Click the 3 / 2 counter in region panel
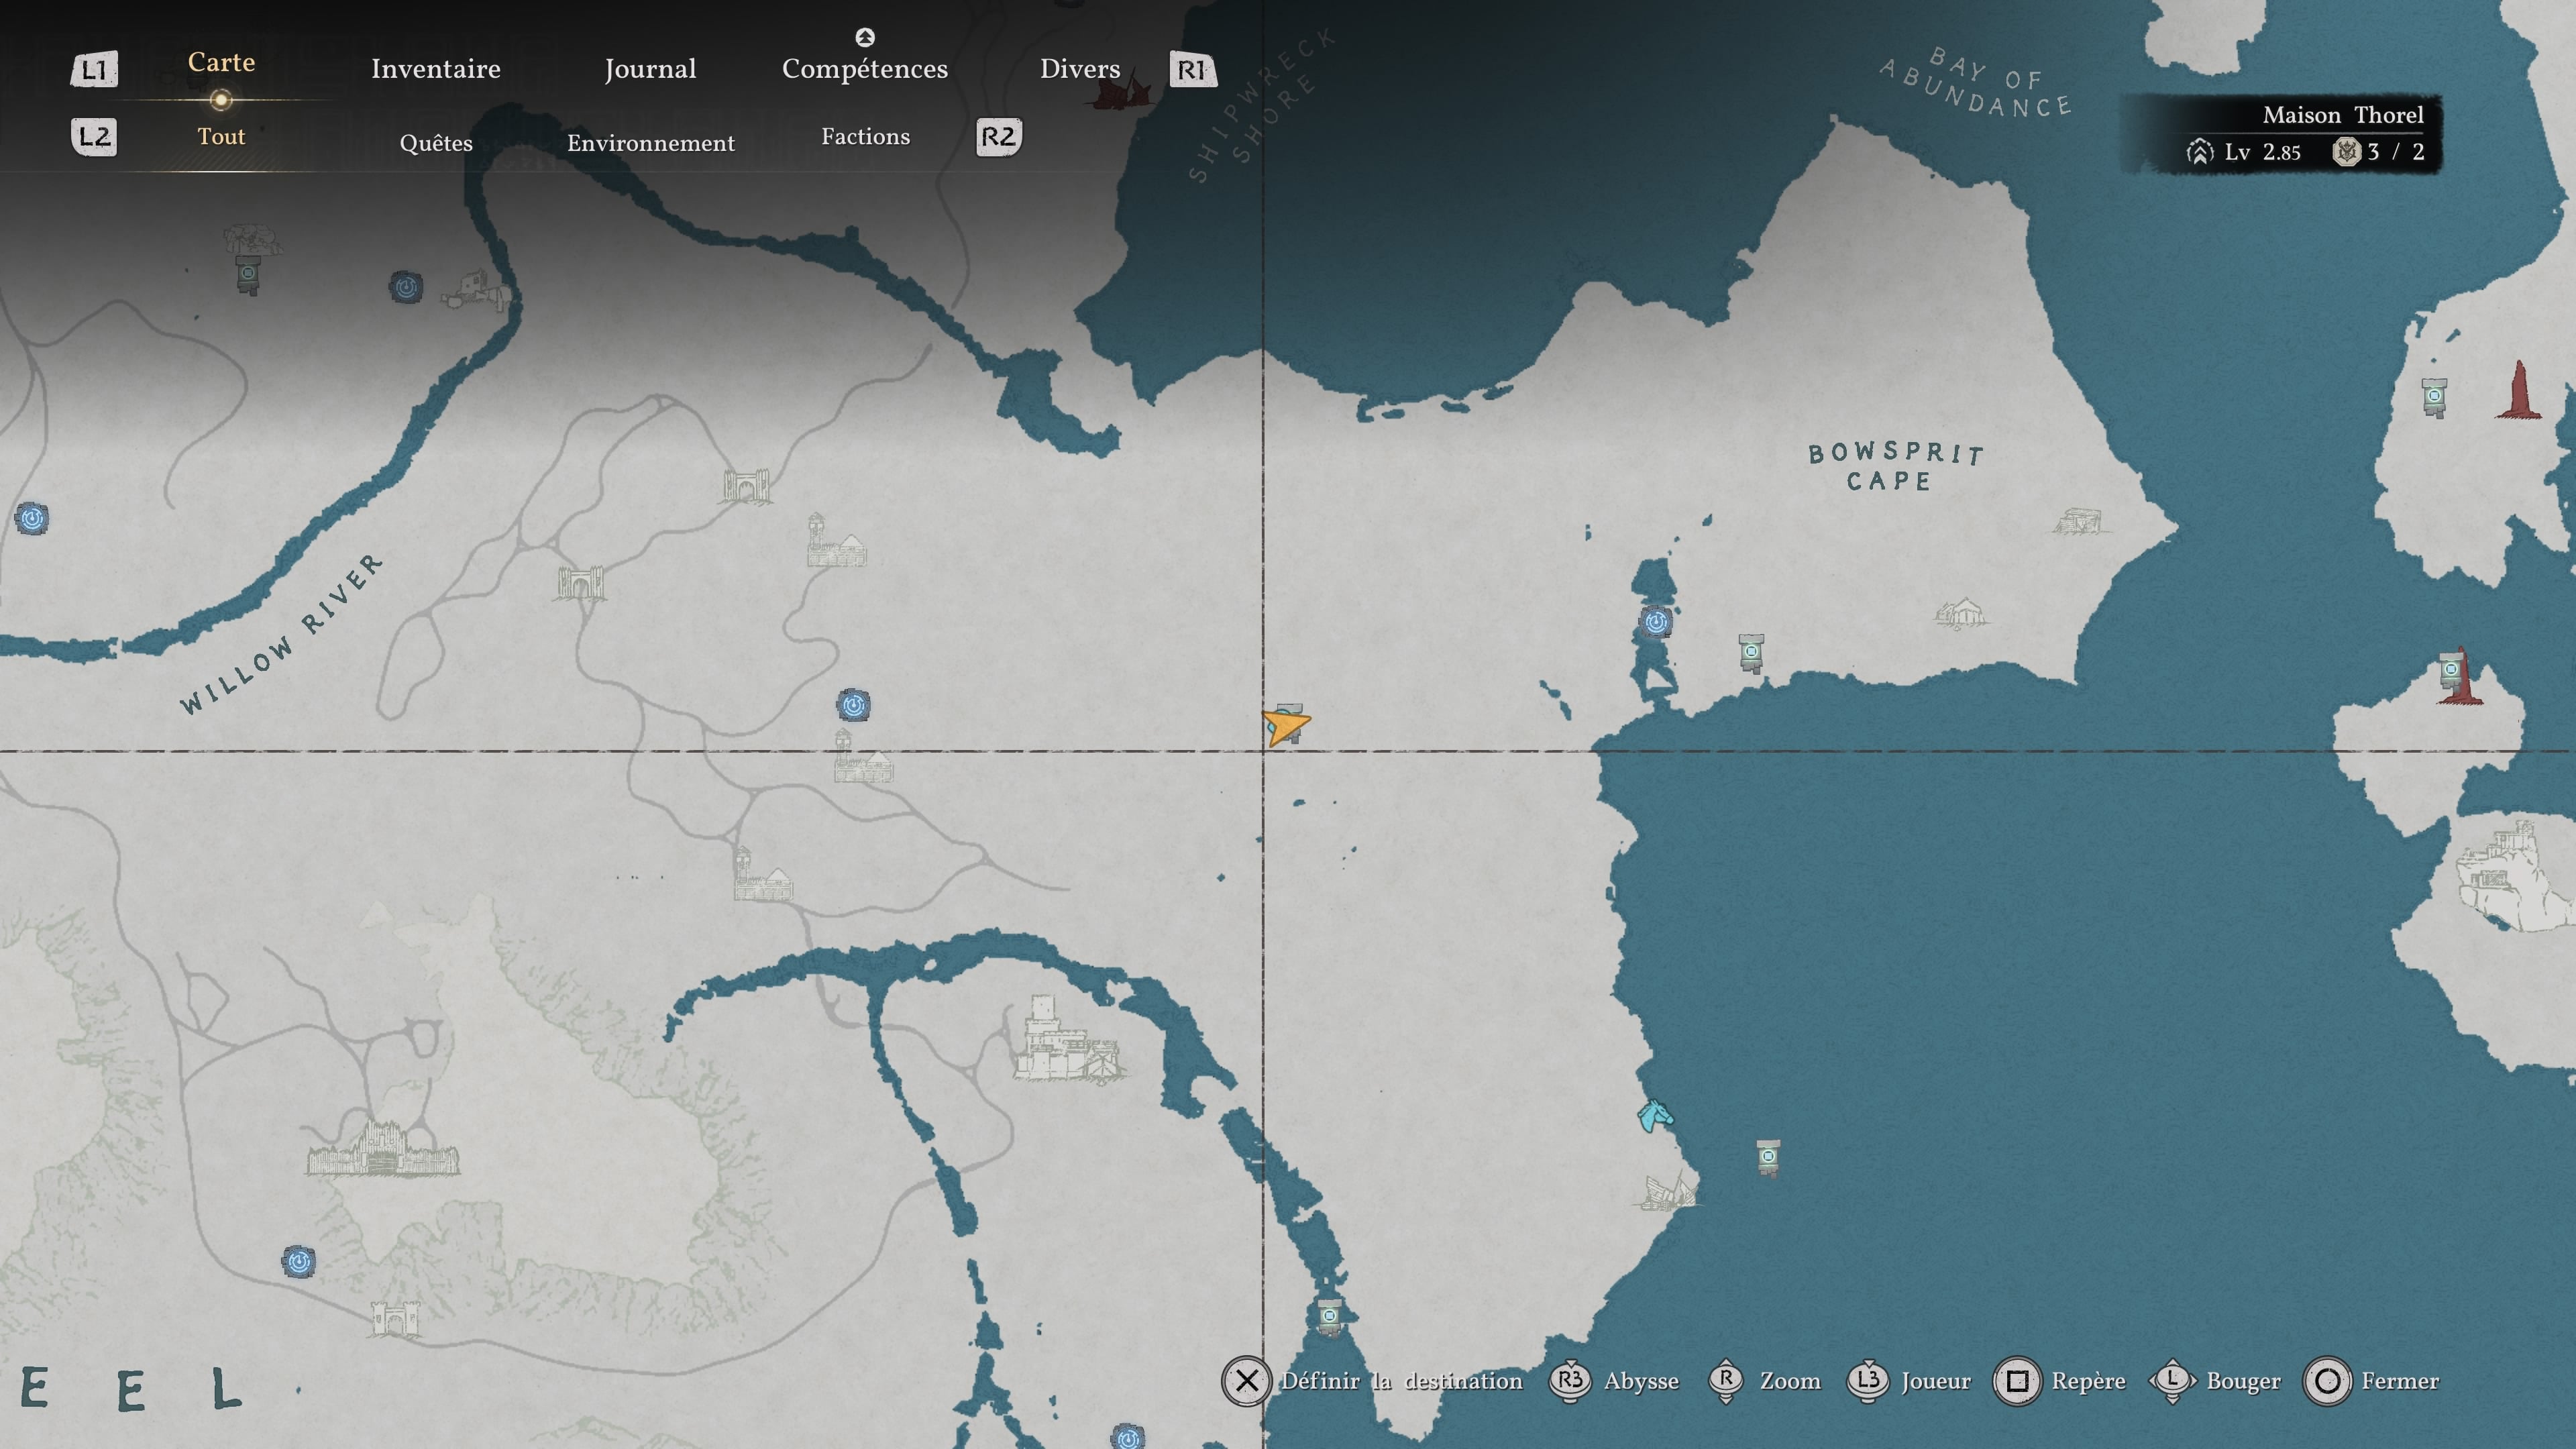This screenshot has height=1449, width=2576. click(x=2378, y=152)
